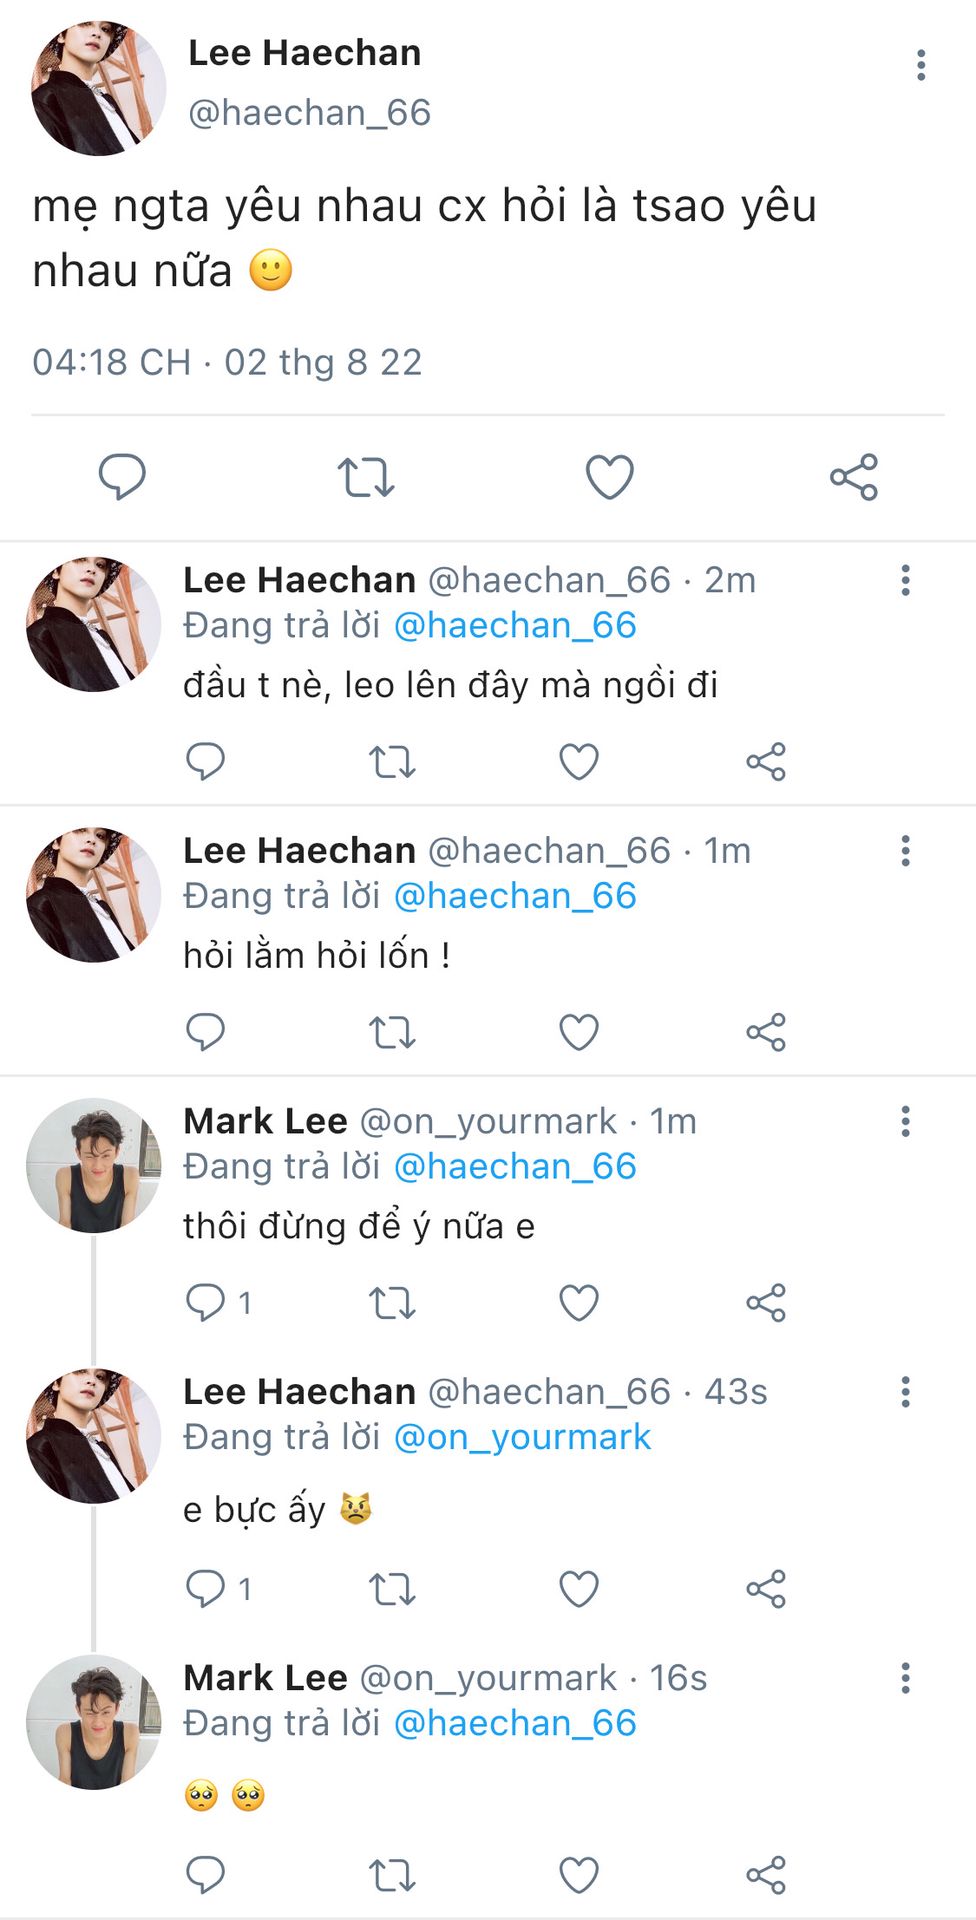
Task: Share the main tweet
Action: pos(853,476)
